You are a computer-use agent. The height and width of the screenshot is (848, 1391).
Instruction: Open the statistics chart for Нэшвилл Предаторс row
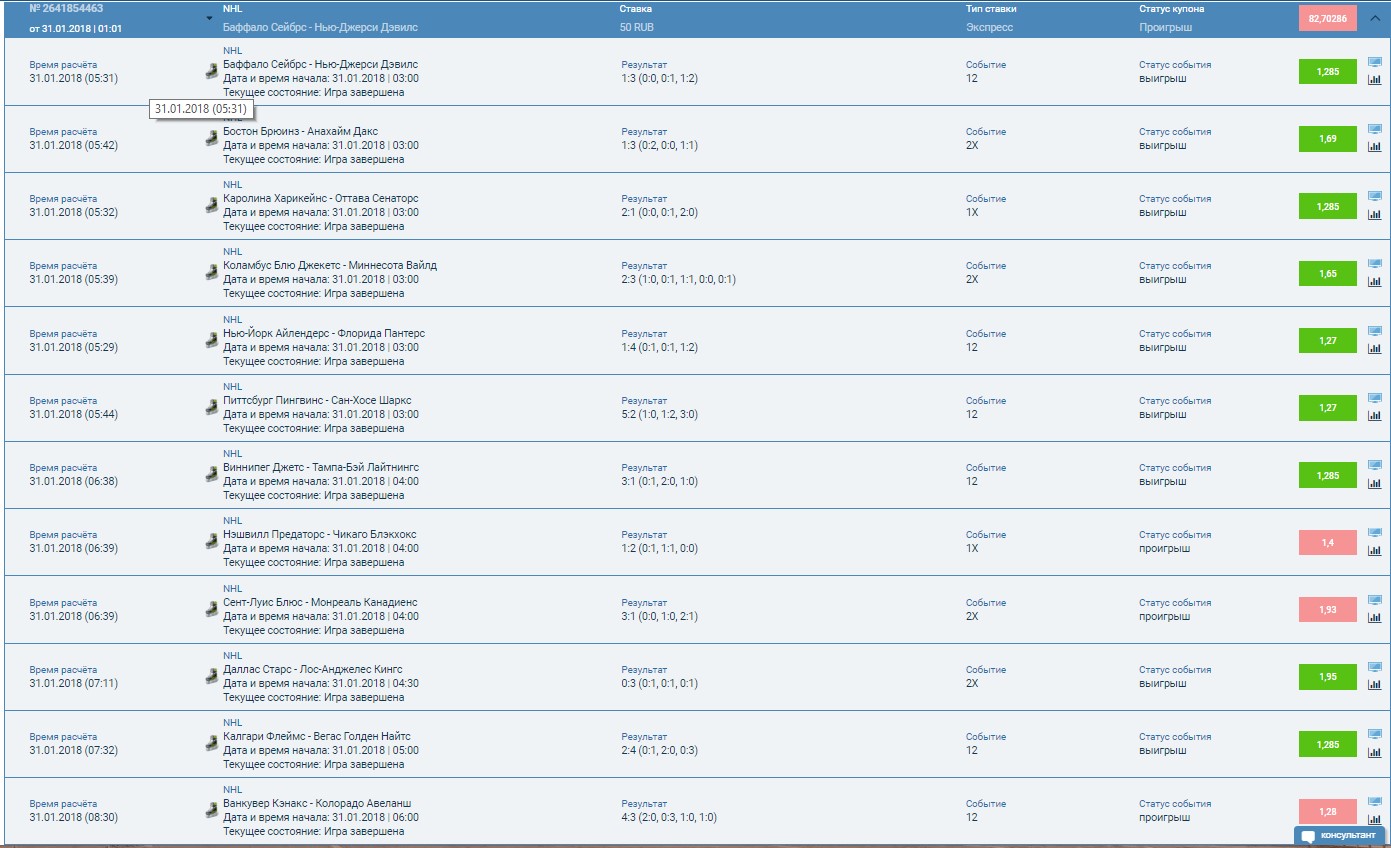(1374, 550)
